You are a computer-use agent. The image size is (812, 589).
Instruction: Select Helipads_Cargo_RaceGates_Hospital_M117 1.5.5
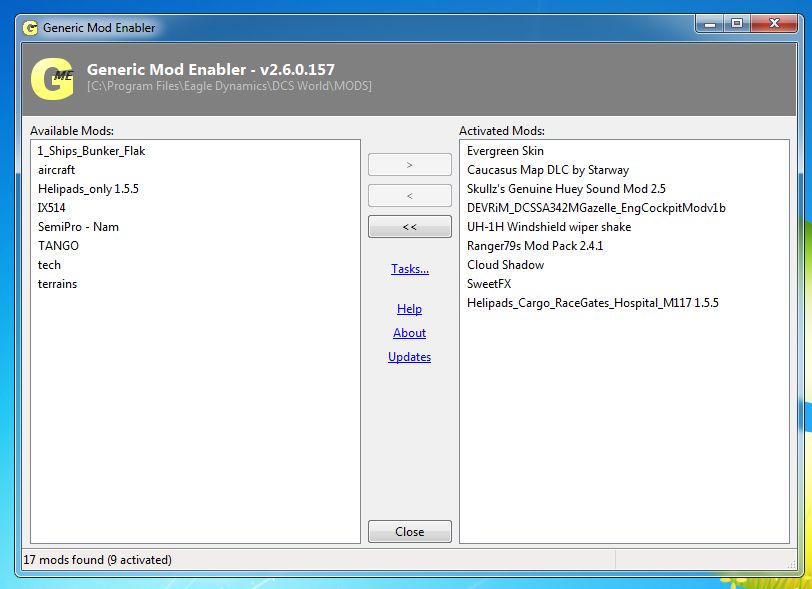592,303
